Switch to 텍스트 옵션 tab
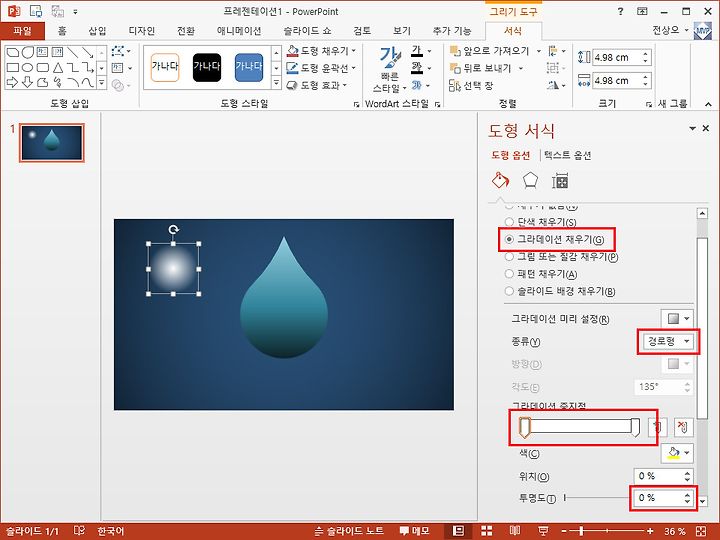 coord(568,155)
